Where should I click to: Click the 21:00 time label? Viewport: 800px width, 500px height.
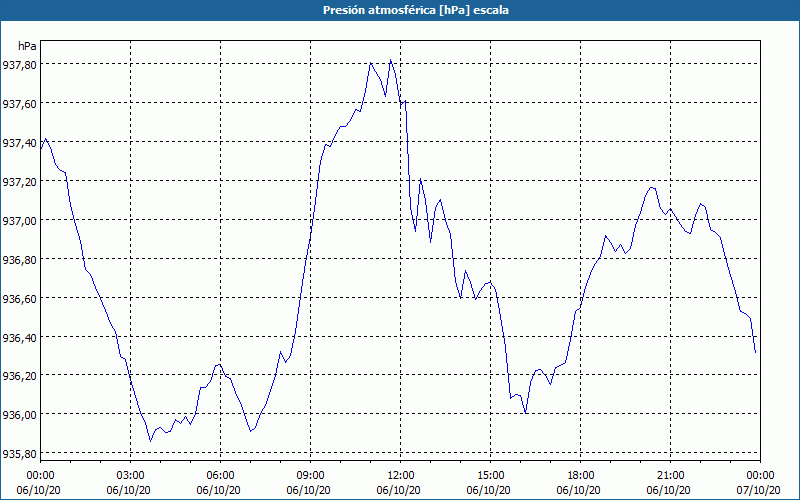coord(670,476)
